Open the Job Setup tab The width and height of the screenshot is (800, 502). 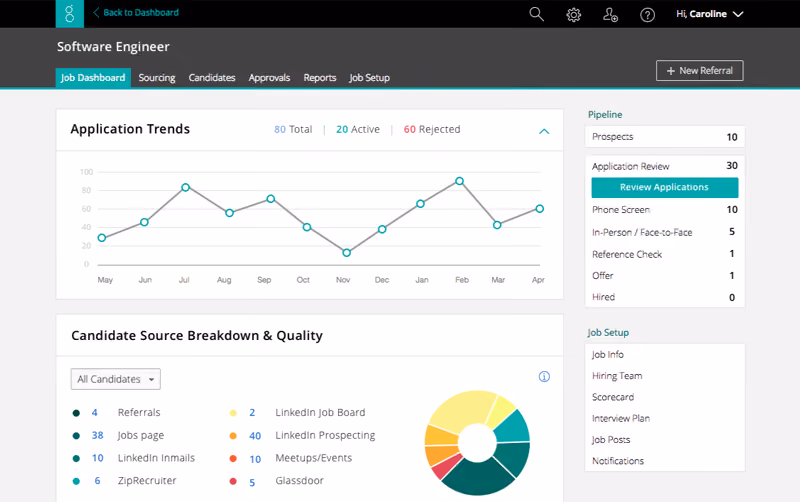[369, 78]
